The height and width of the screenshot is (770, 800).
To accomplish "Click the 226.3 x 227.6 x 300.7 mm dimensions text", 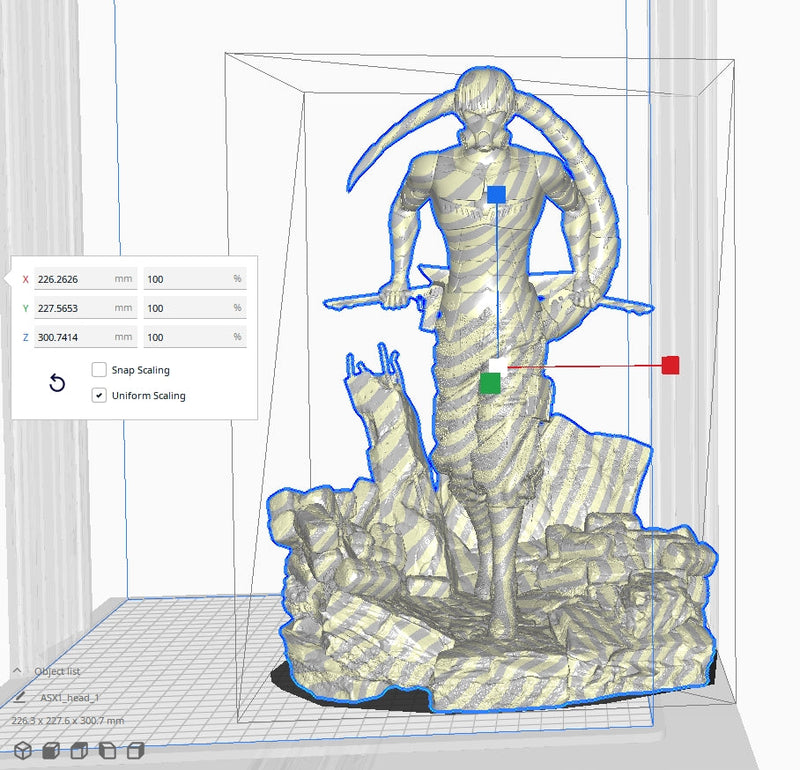I will (68, 721).
